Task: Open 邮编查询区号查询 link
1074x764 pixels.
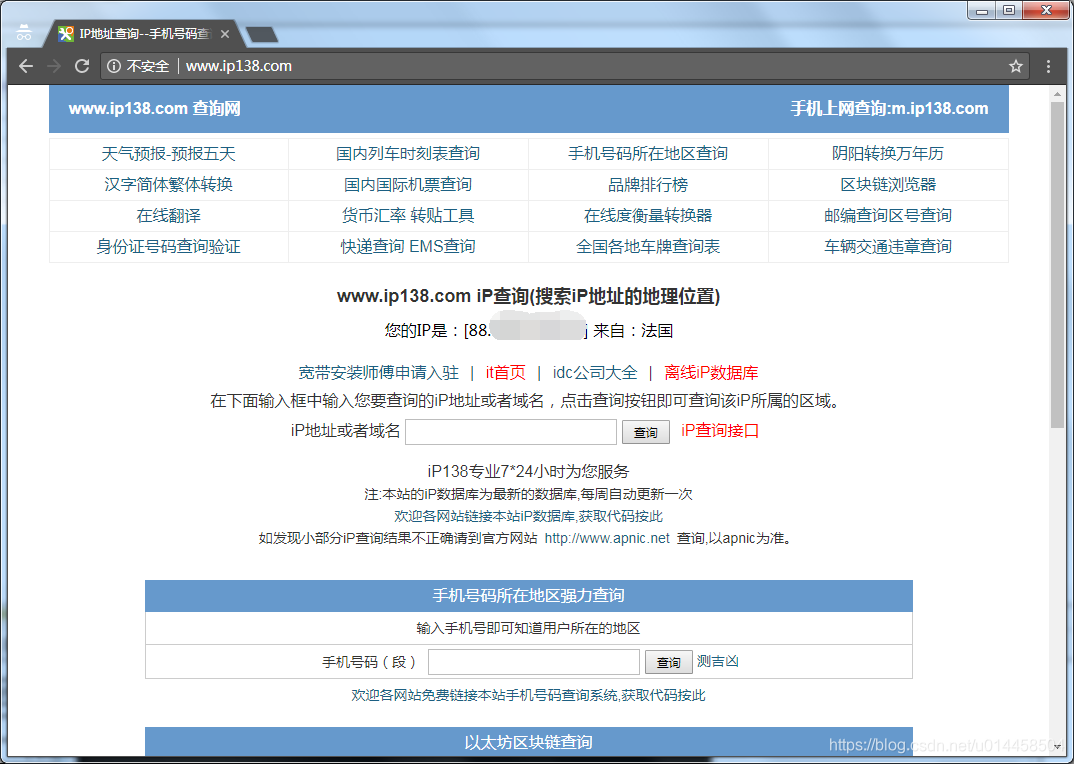Action: pos(888,216)
